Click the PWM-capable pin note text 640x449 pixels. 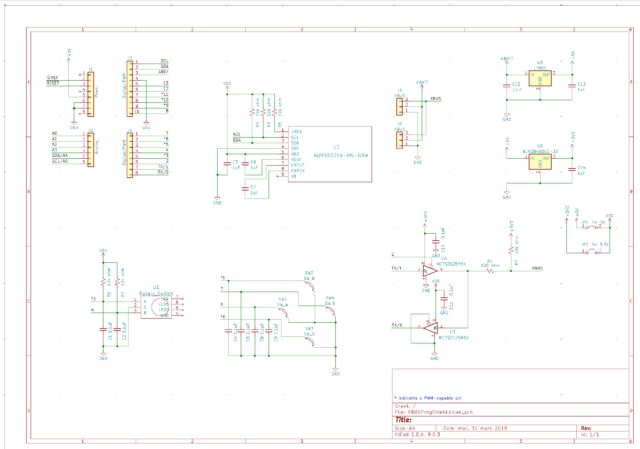tap(432, 398)
